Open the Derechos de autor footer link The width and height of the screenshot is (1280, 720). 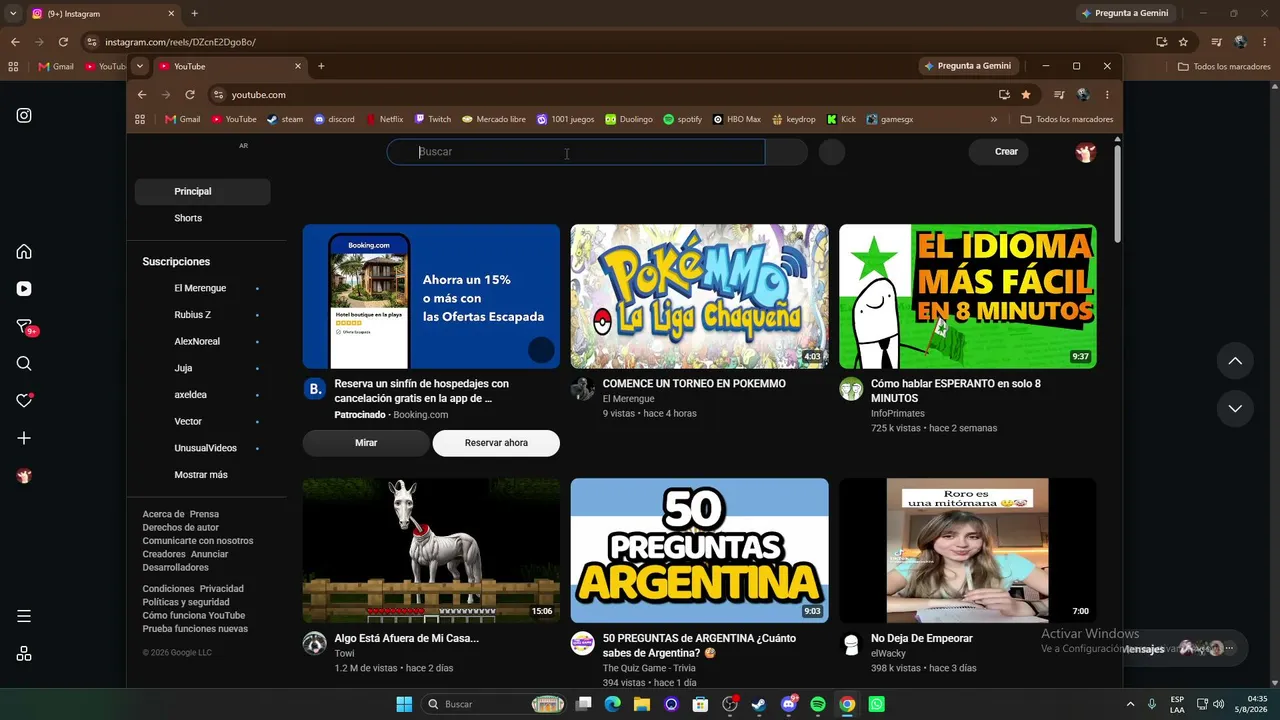click(181, 528)
